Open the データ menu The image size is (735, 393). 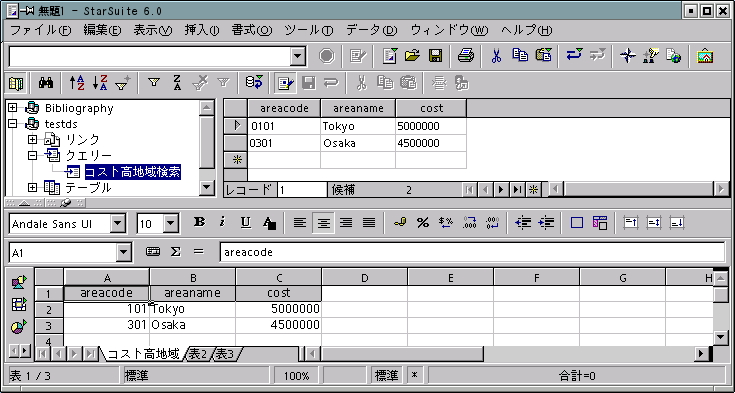[371, 30]
